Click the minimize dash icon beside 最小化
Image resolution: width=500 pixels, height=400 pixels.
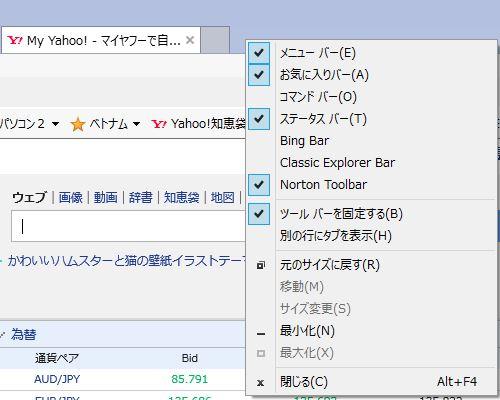pyautogui.click(x=261, y=333)
